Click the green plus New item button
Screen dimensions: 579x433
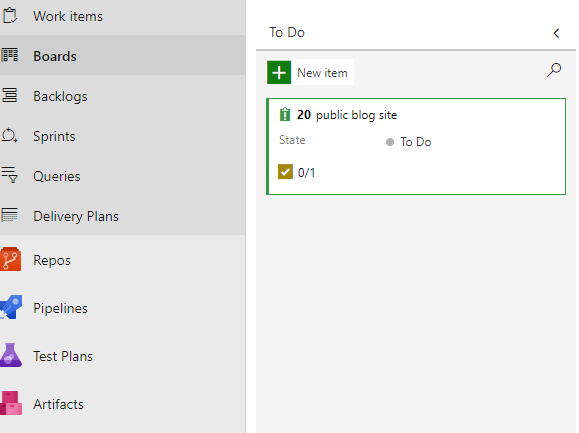click(279, 72)
